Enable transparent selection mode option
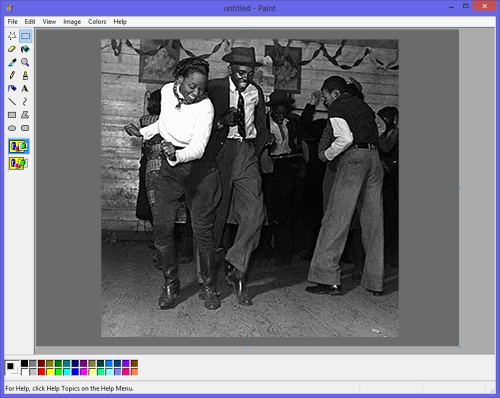This screenshot has width=500, height=398. point(19,163)
